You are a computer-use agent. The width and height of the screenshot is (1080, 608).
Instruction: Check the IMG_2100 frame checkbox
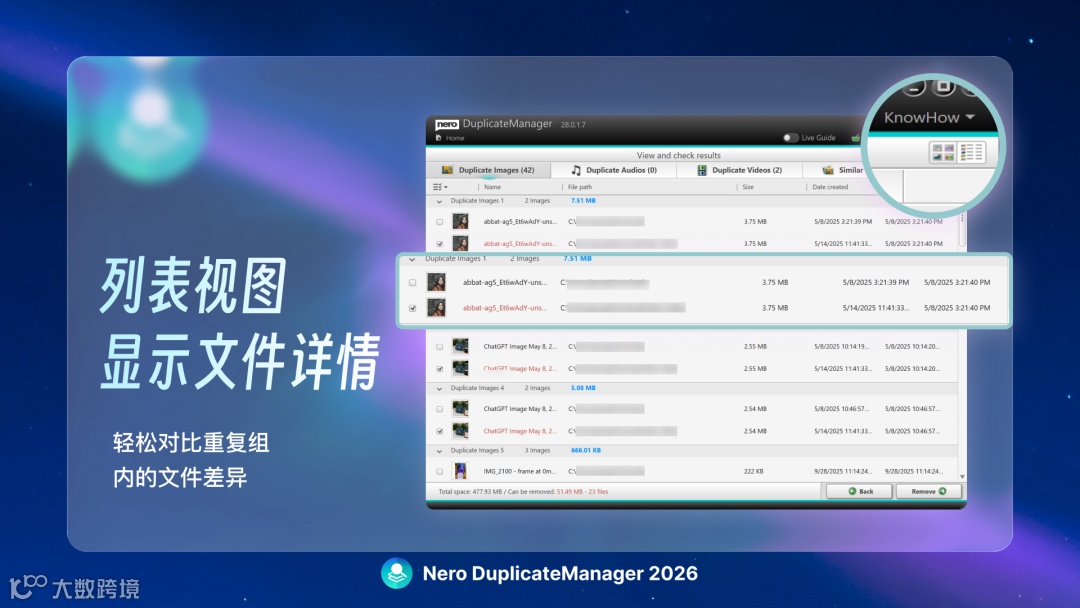[x=439, y=472]
